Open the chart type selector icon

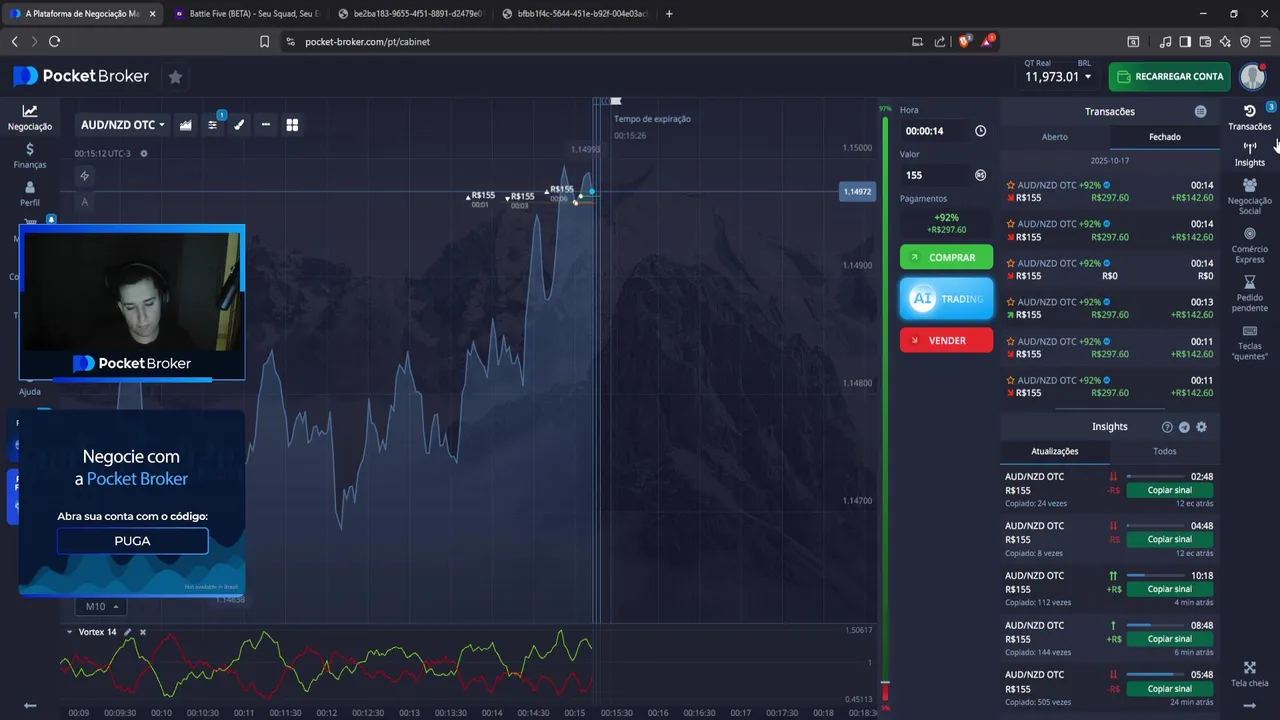[x=186, y=125]
